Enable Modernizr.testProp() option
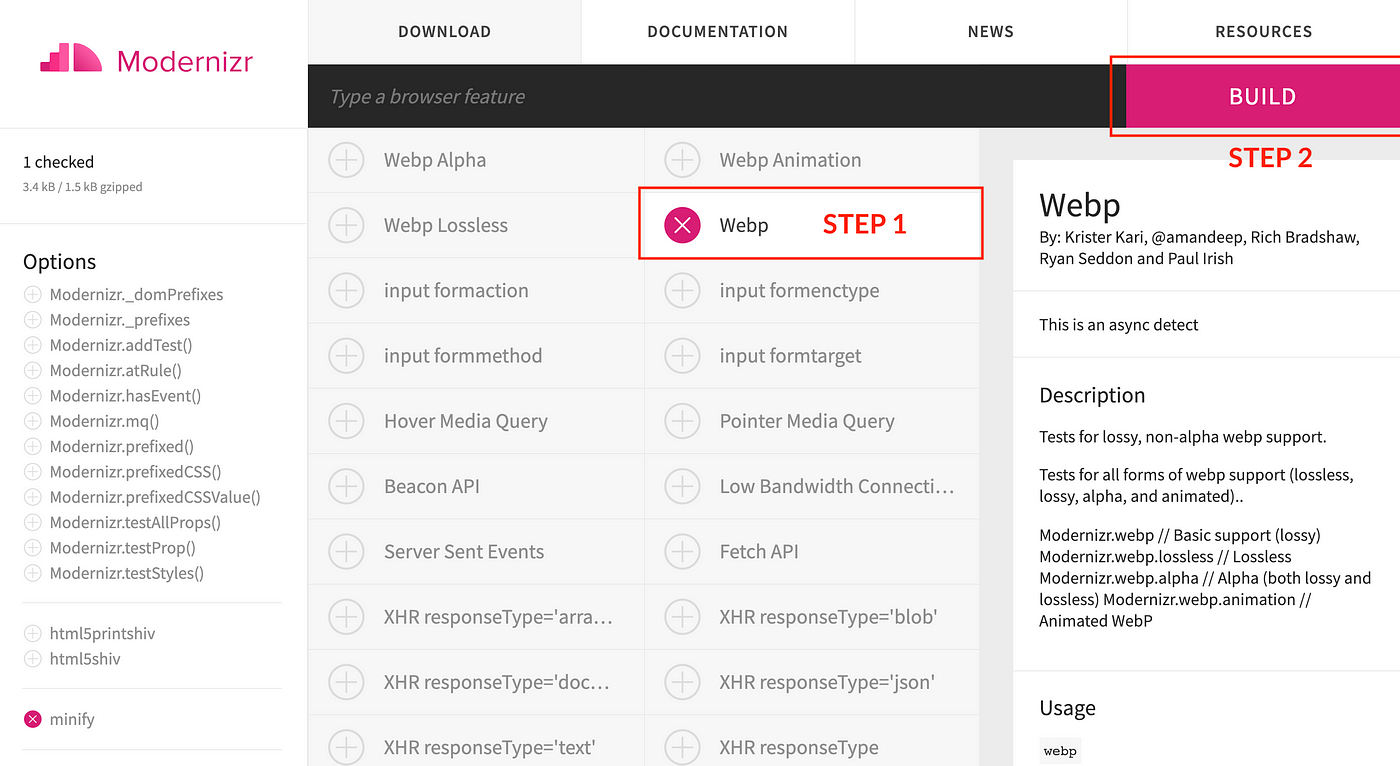Viewport: 1400px width, 766px height. [x=32, y=548]
